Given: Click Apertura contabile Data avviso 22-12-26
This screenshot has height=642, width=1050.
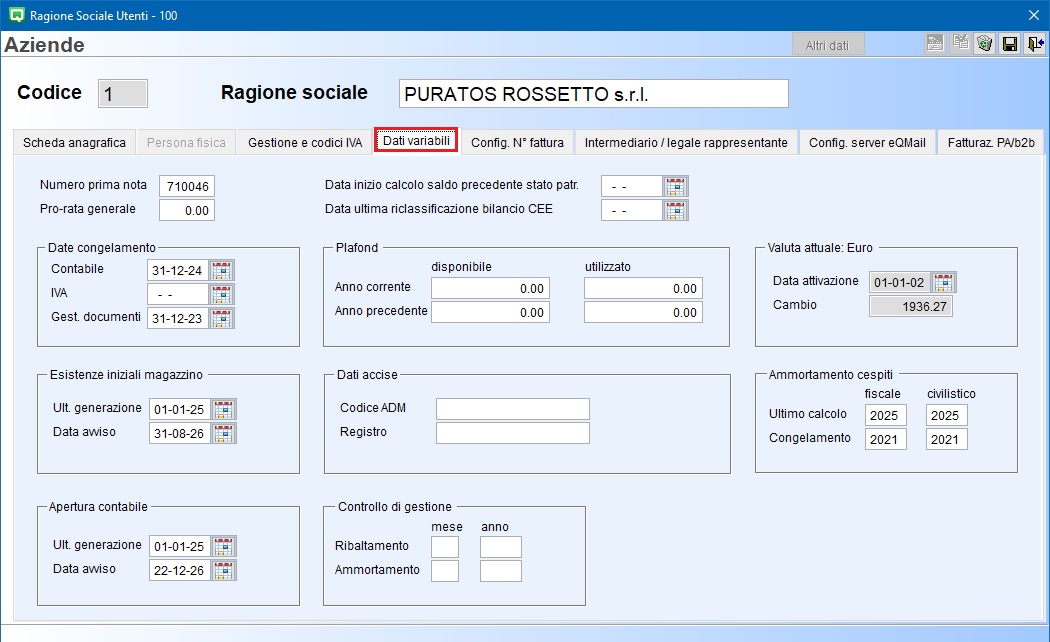Looking at the screenshot, I should pos(179,570).
